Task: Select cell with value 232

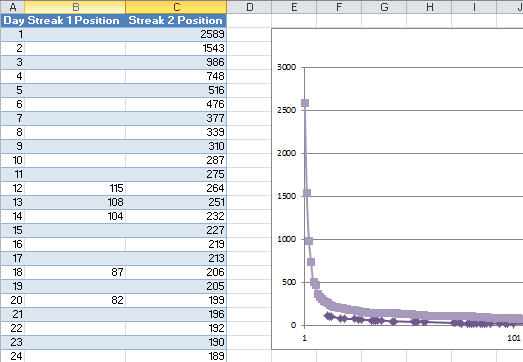Action: [x=176, y=217]
